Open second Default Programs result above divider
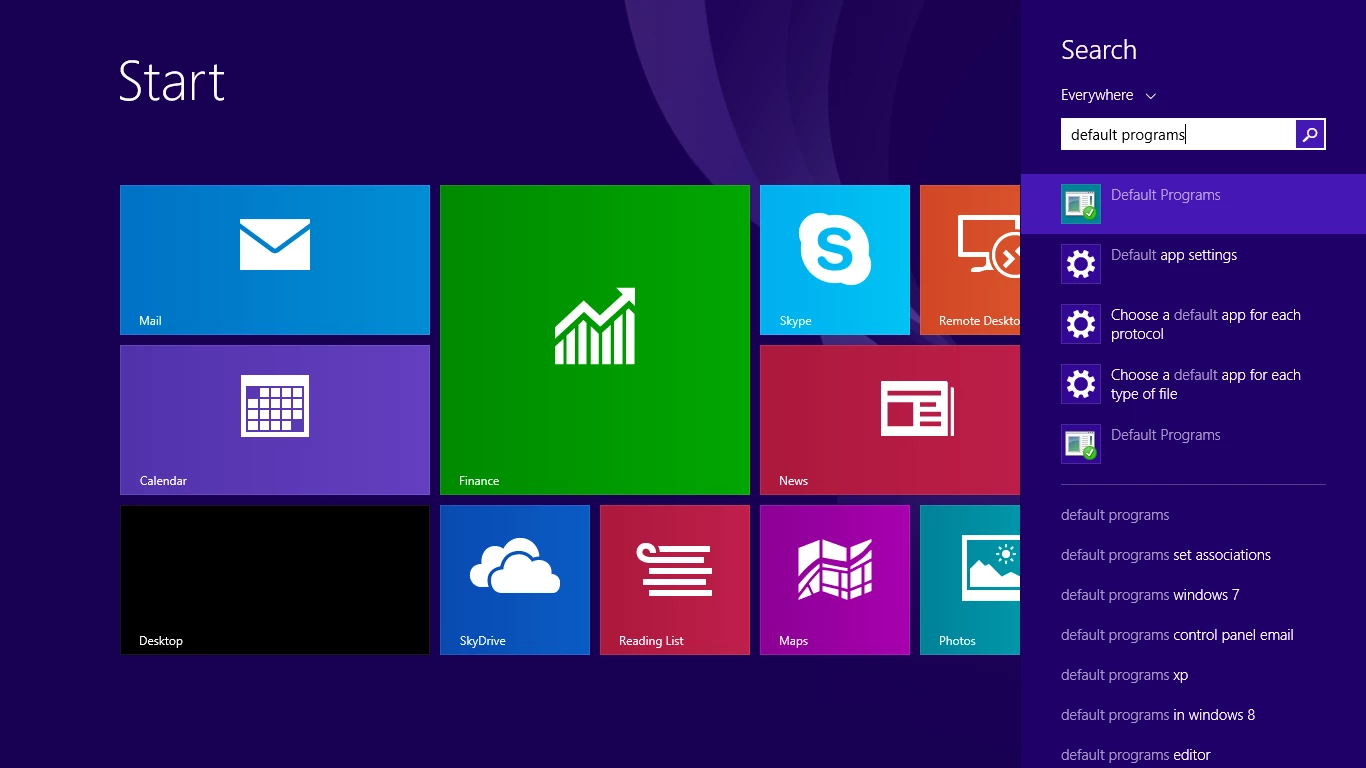The width and height of the screenshot is (1366, 768). pos(1193,444)
